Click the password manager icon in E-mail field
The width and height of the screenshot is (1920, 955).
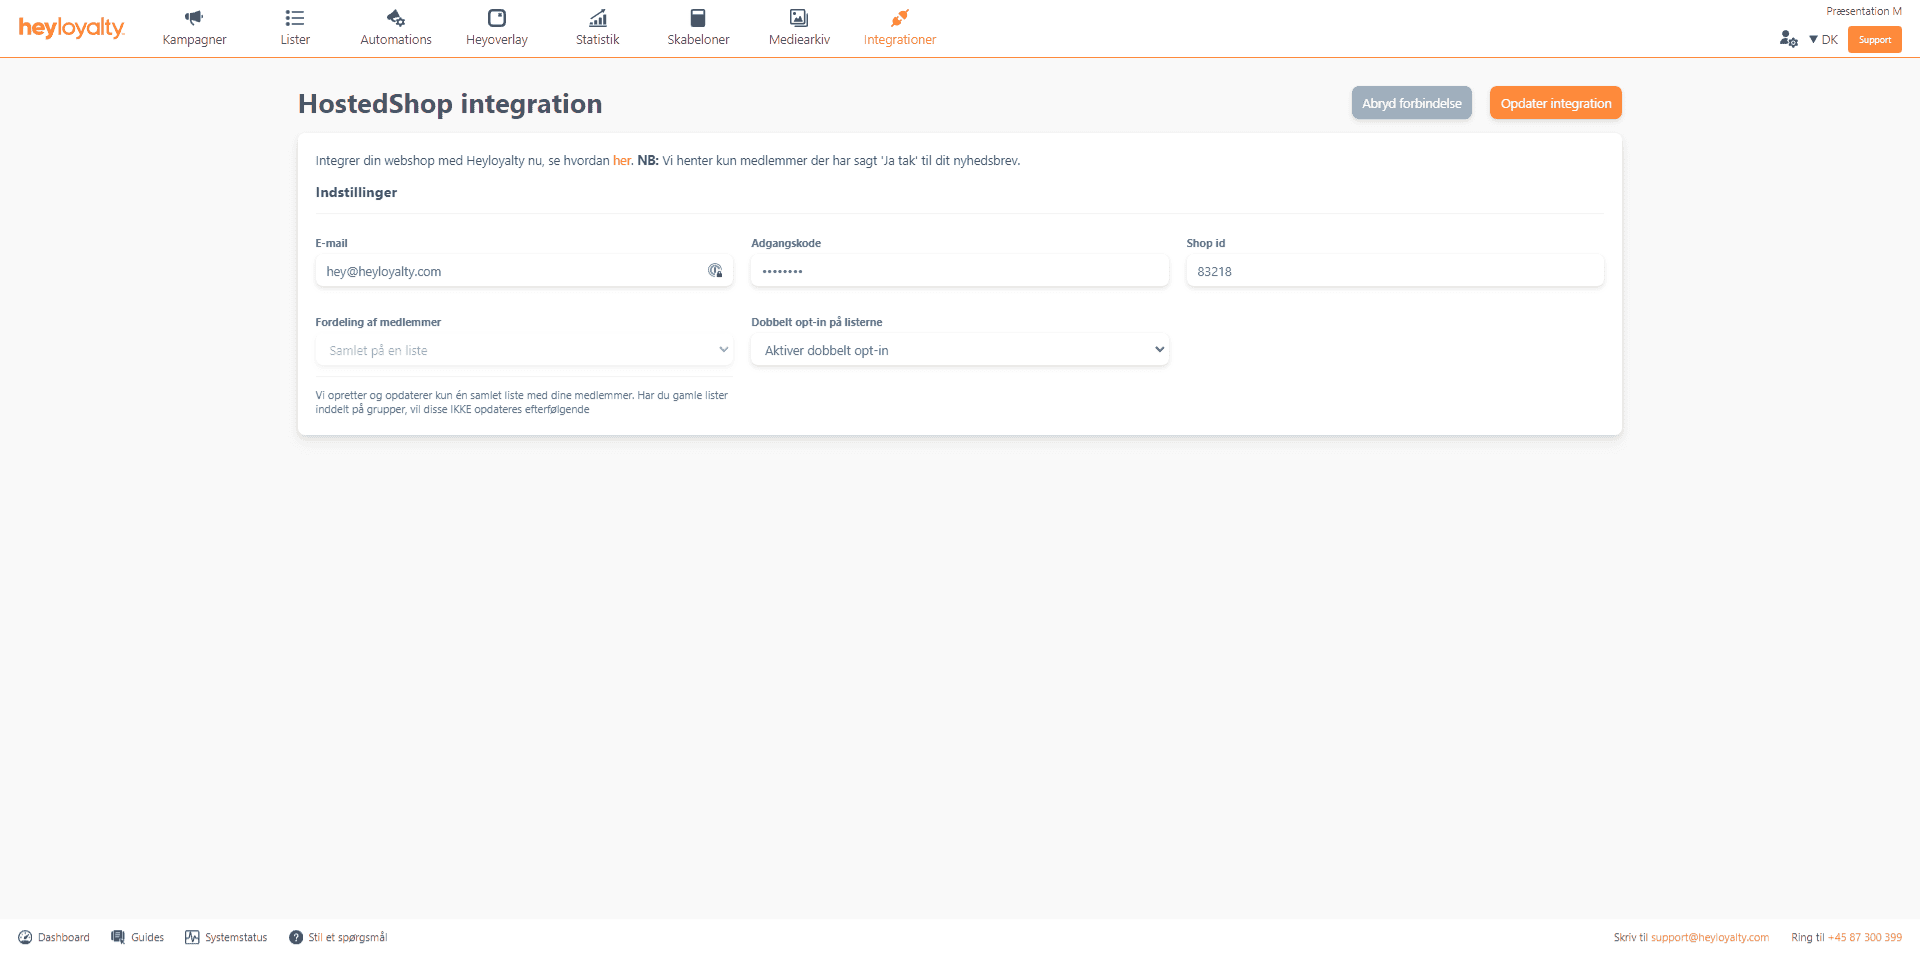715,271
